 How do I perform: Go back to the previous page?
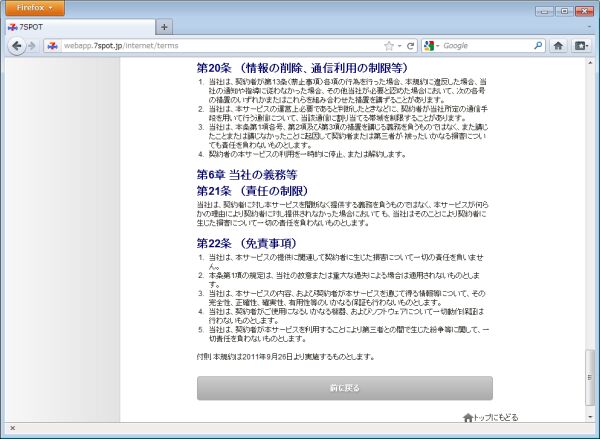pyautogui.click(x=16, y=46)
